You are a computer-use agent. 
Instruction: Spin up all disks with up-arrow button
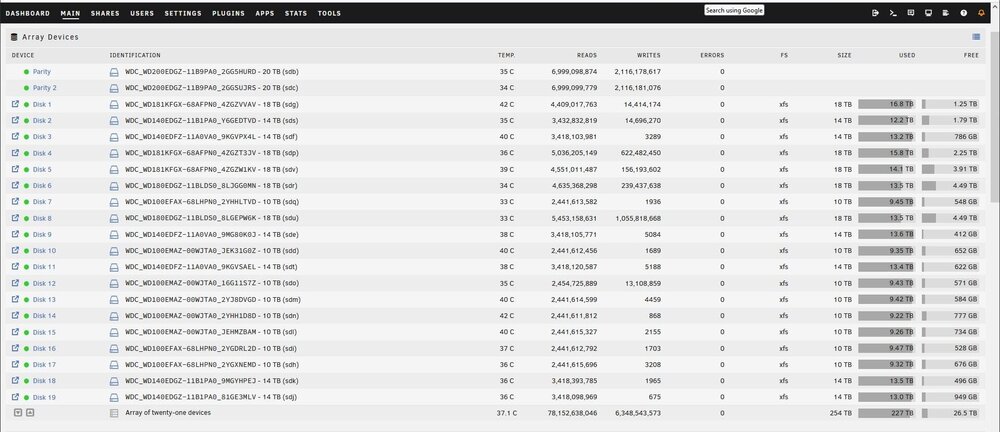pyautogui.click(x=30, y=413)
